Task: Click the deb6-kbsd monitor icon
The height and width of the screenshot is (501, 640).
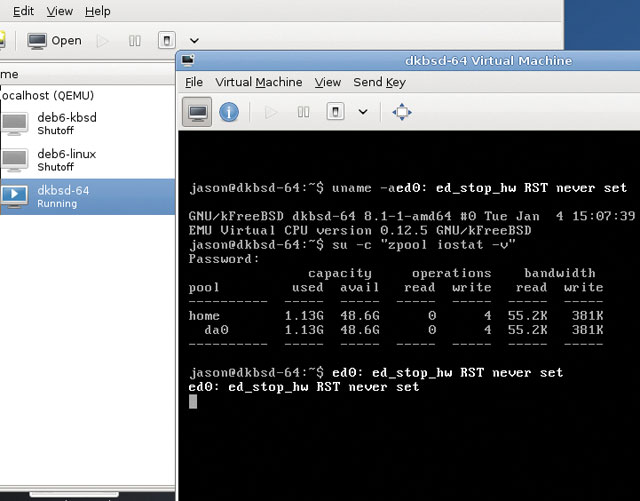Action: pyautogui.click(x=16, y=124)
